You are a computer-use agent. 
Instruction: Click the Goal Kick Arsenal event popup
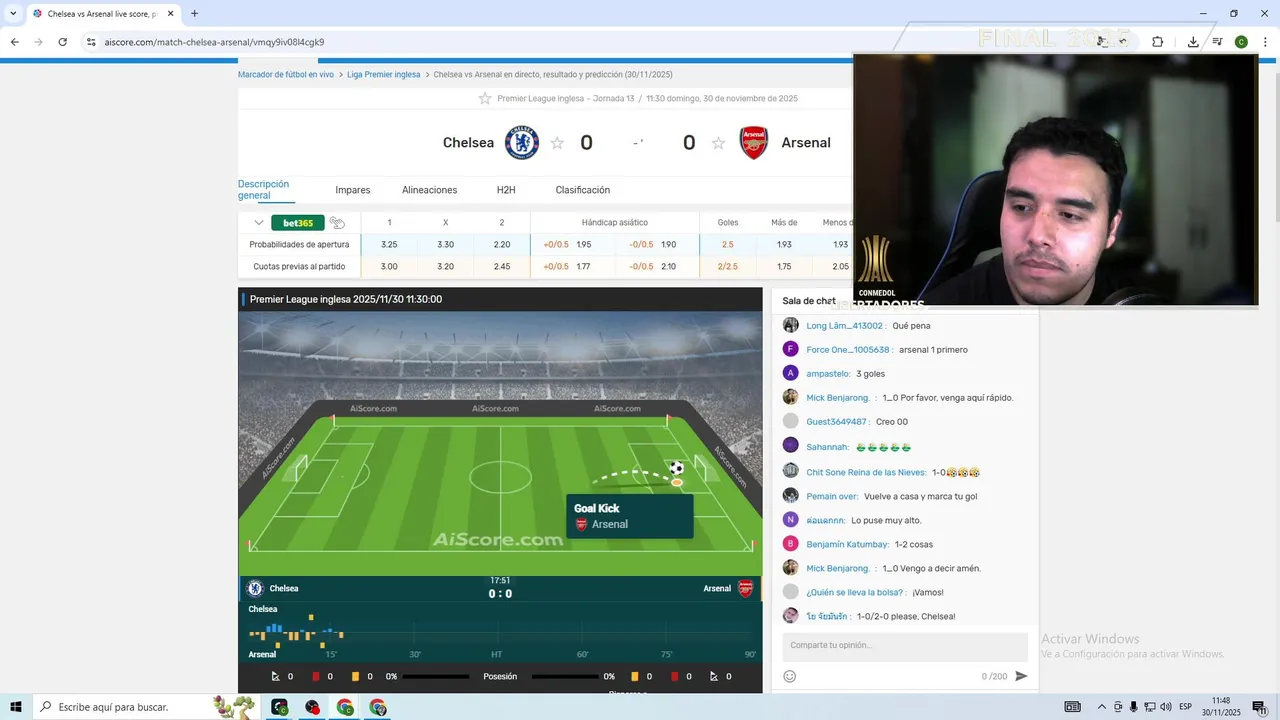tap(629, 516)
